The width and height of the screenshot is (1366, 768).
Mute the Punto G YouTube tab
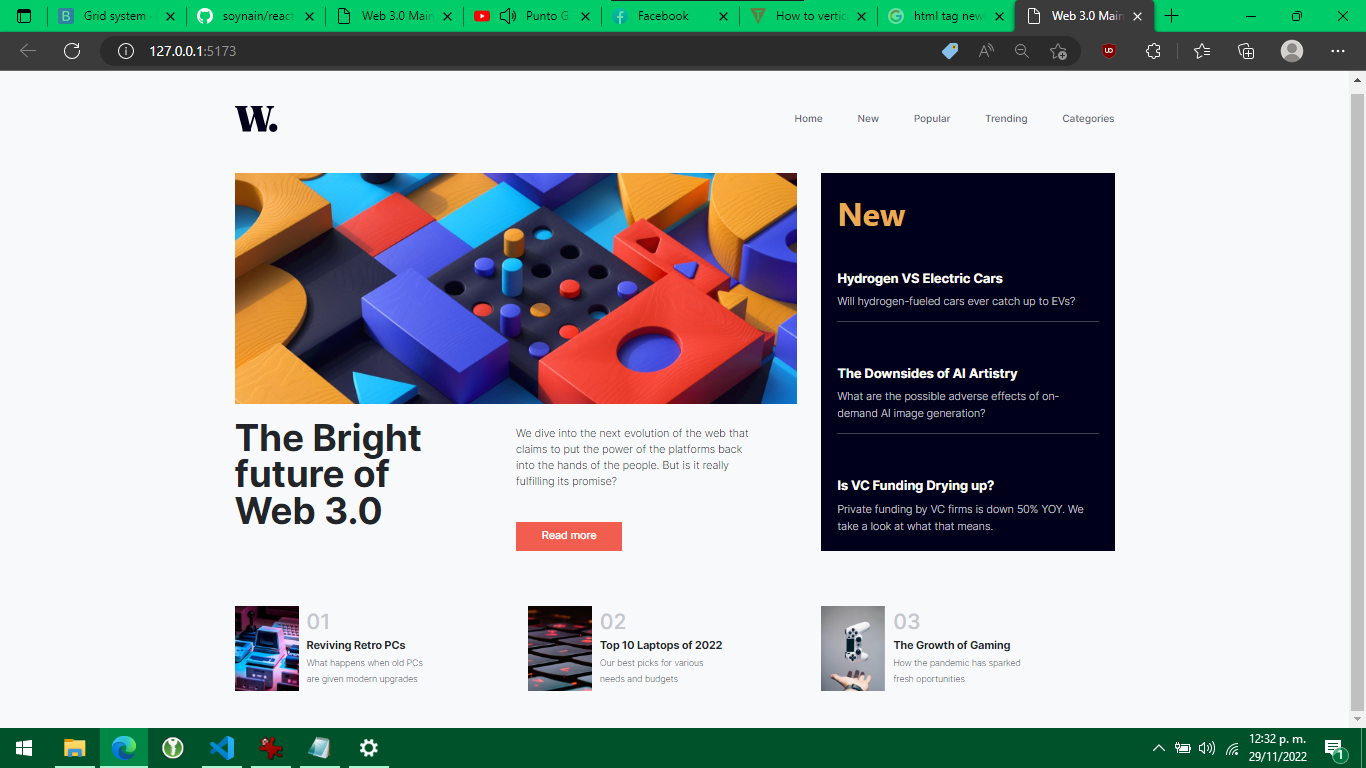tap(505, 16)
